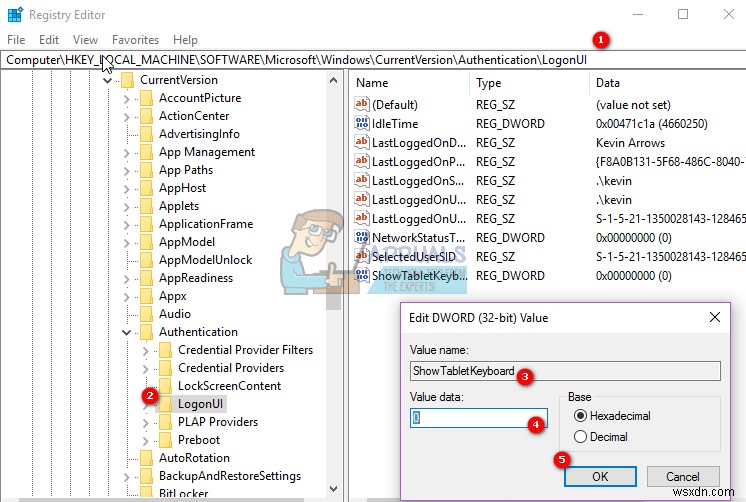This screenshot has height=502, width=746.
Task: Select the AppReadiness tree key
Action: click(196, 278)
